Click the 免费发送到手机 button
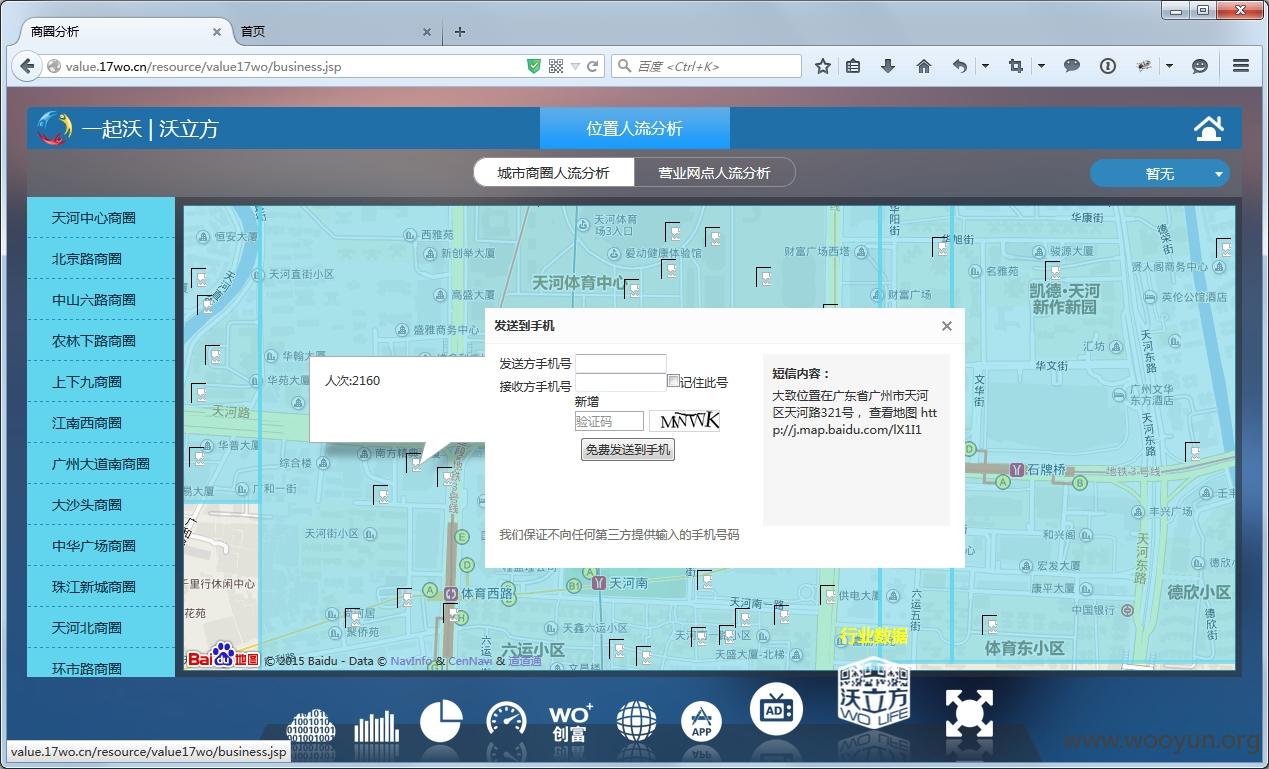This screenshot has width=1269, height=769. 628,450
